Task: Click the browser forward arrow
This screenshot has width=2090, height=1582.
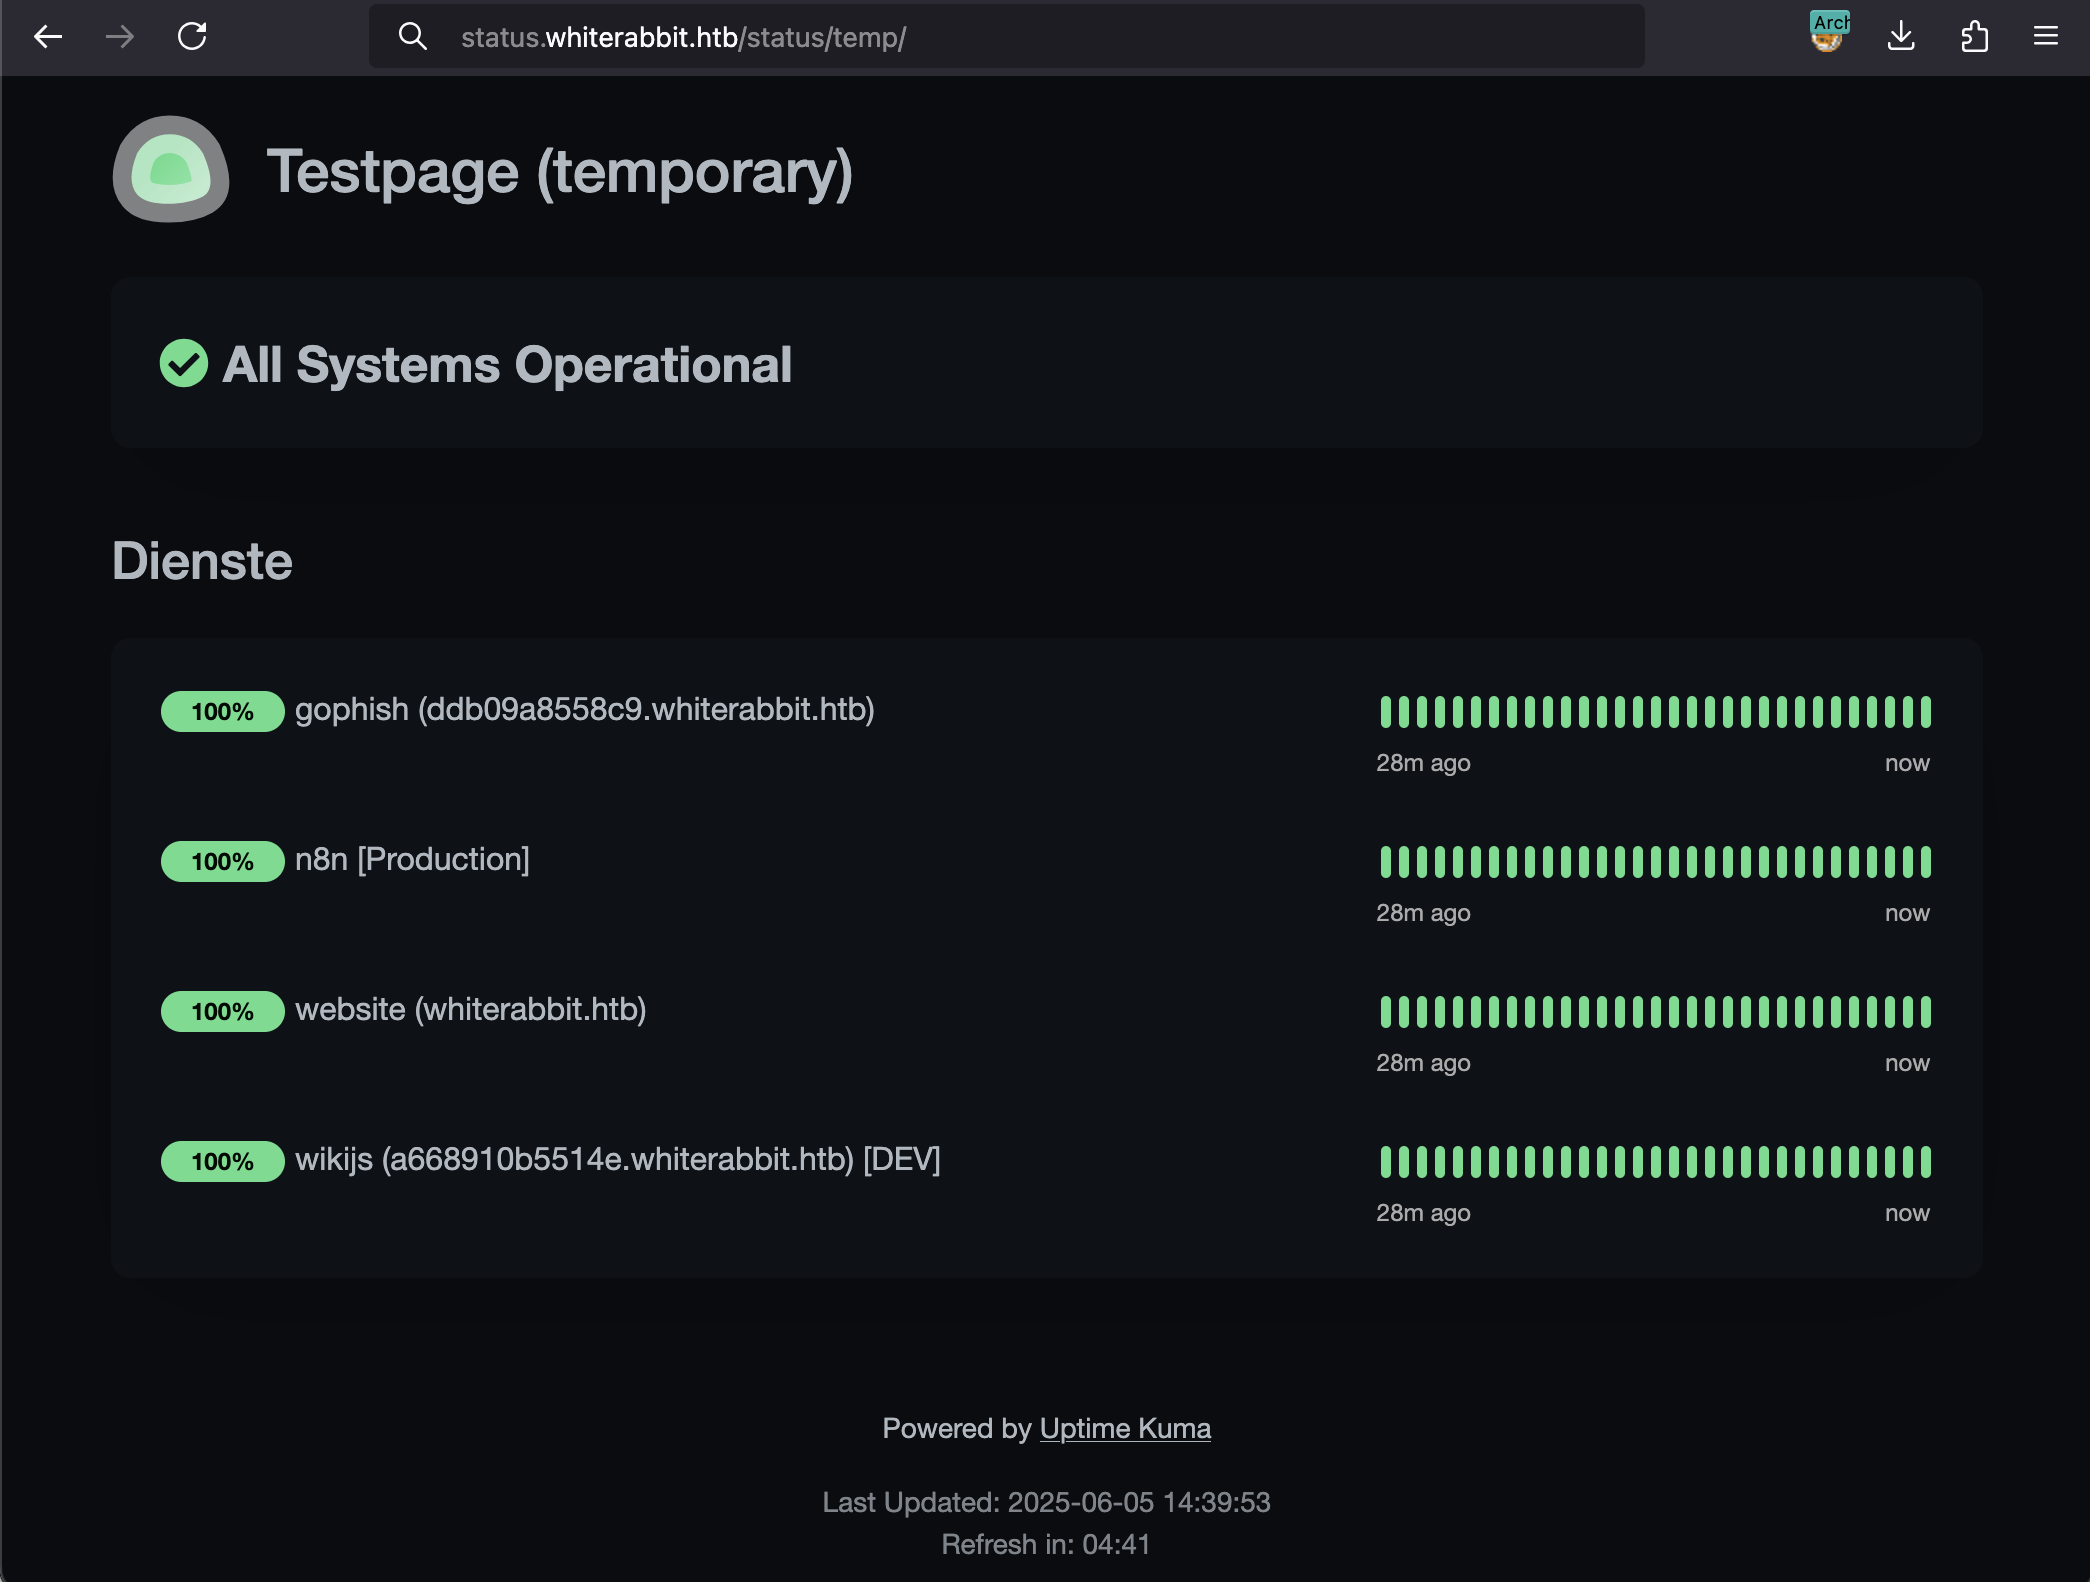Action: click(x=120, y=37)
